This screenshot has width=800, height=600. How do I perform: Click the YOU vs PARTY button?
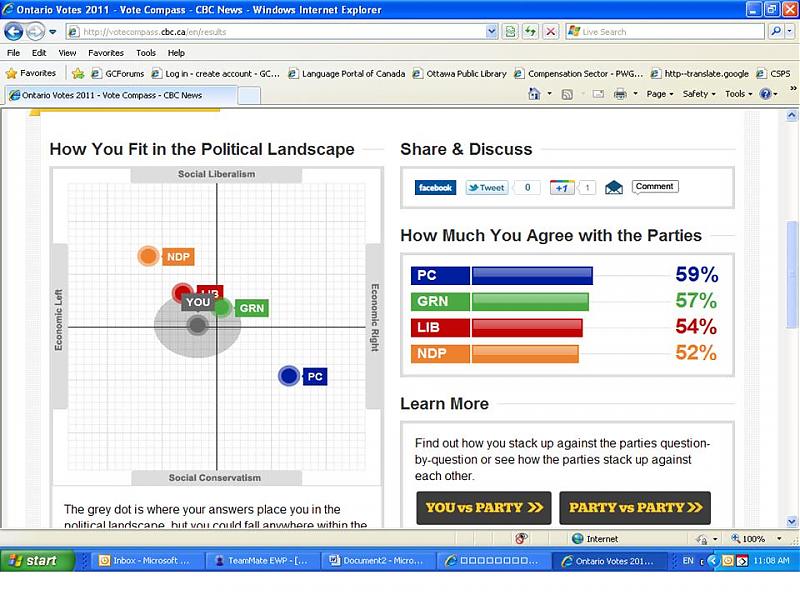(x=483, y=507)
